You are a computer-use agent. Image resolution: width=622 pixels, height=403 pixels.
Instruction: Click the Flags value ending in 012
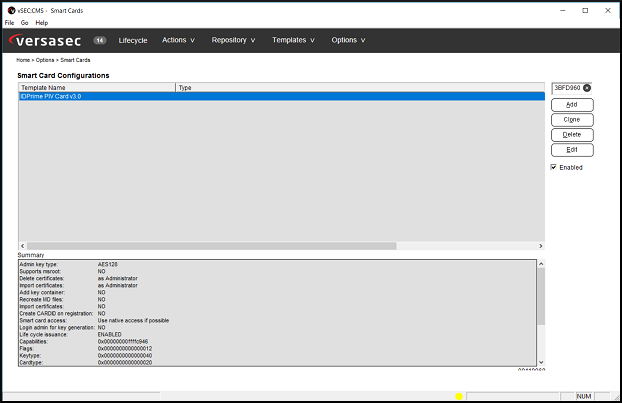(x=125, y=349)
